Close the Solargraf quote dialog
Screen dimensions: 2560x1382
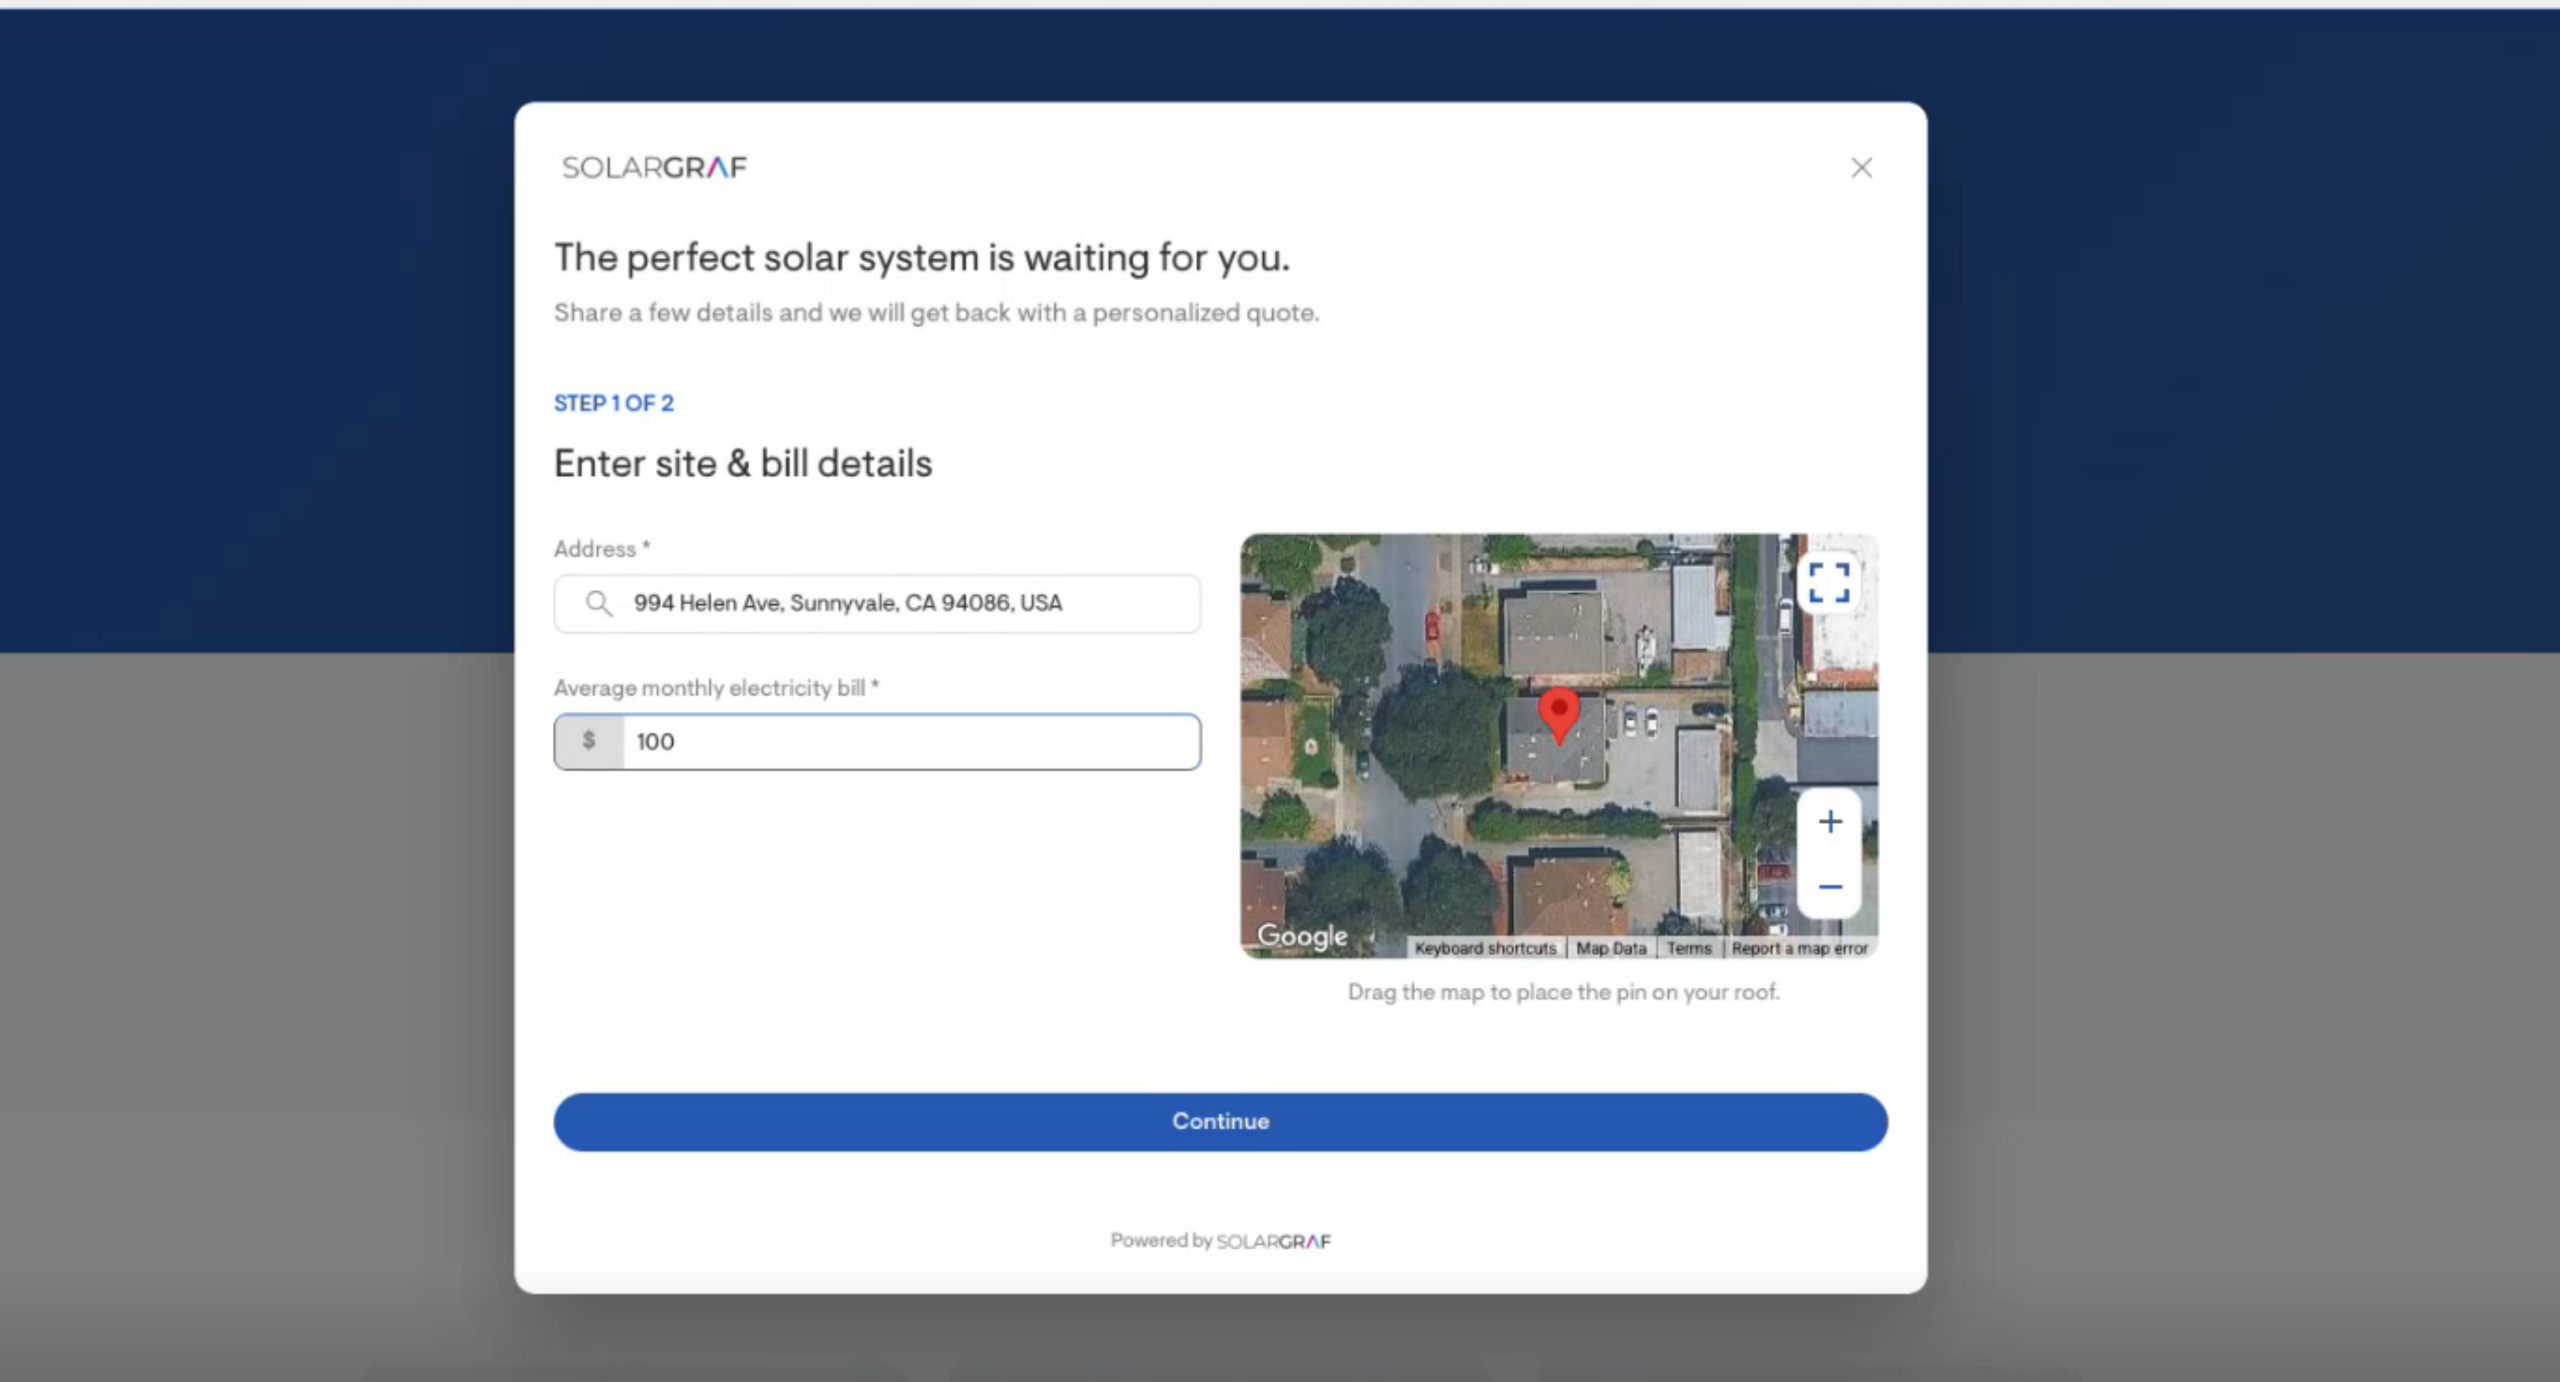[1861, 167]
